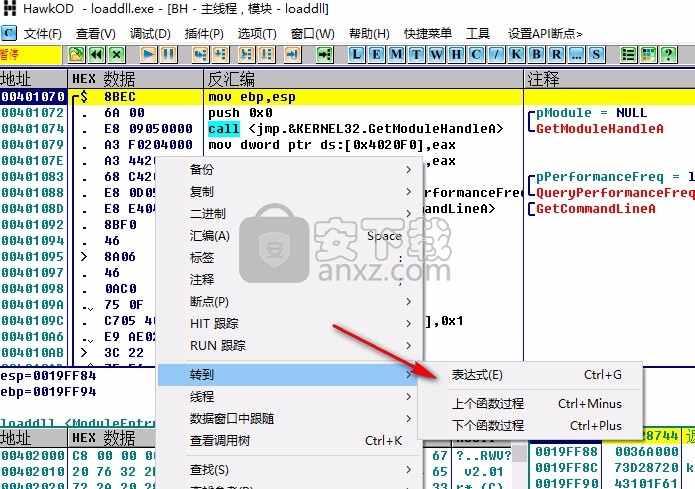Open Memory map with M button
695x489 pixels.
(396, 55)
